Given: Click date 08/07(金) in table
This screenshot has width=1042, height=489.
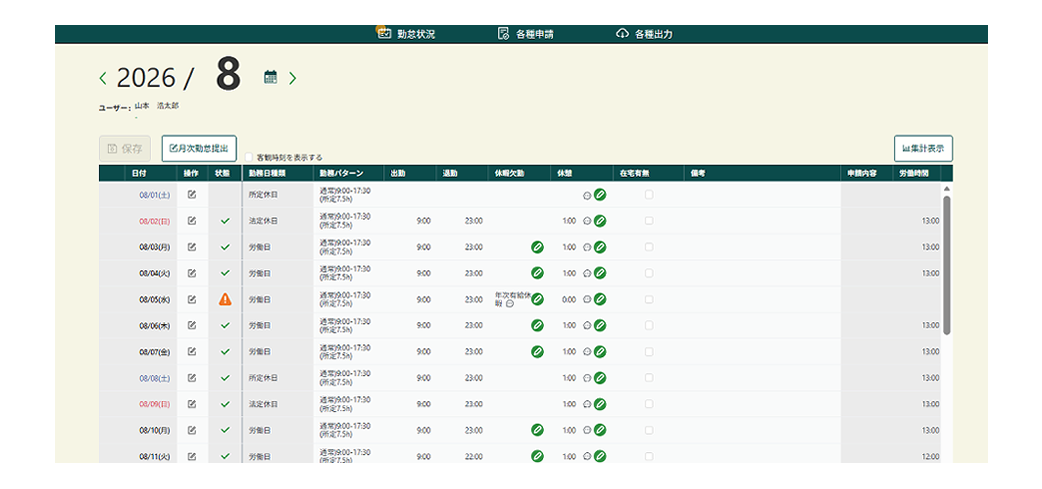Looking at the screenshot, I should 154,351.
